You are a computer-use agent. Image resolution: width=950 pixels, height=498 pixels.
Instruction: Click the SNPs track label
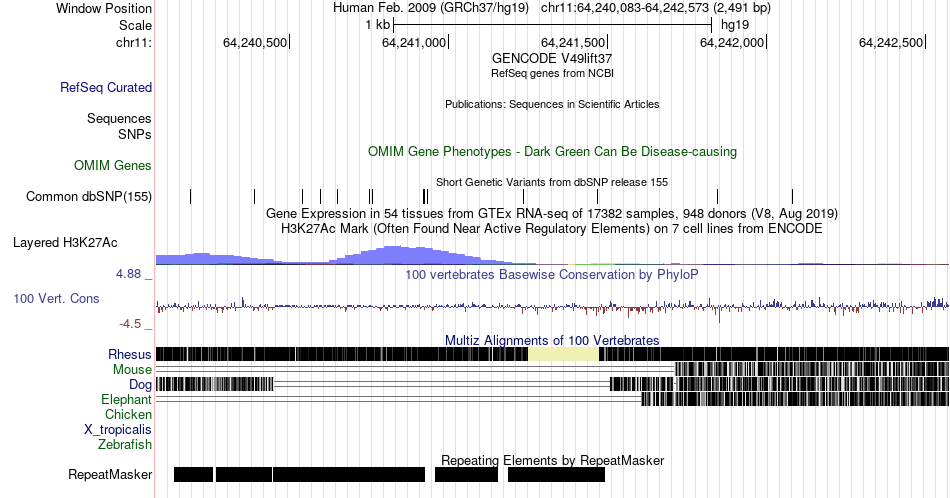[x=135, y=134]
